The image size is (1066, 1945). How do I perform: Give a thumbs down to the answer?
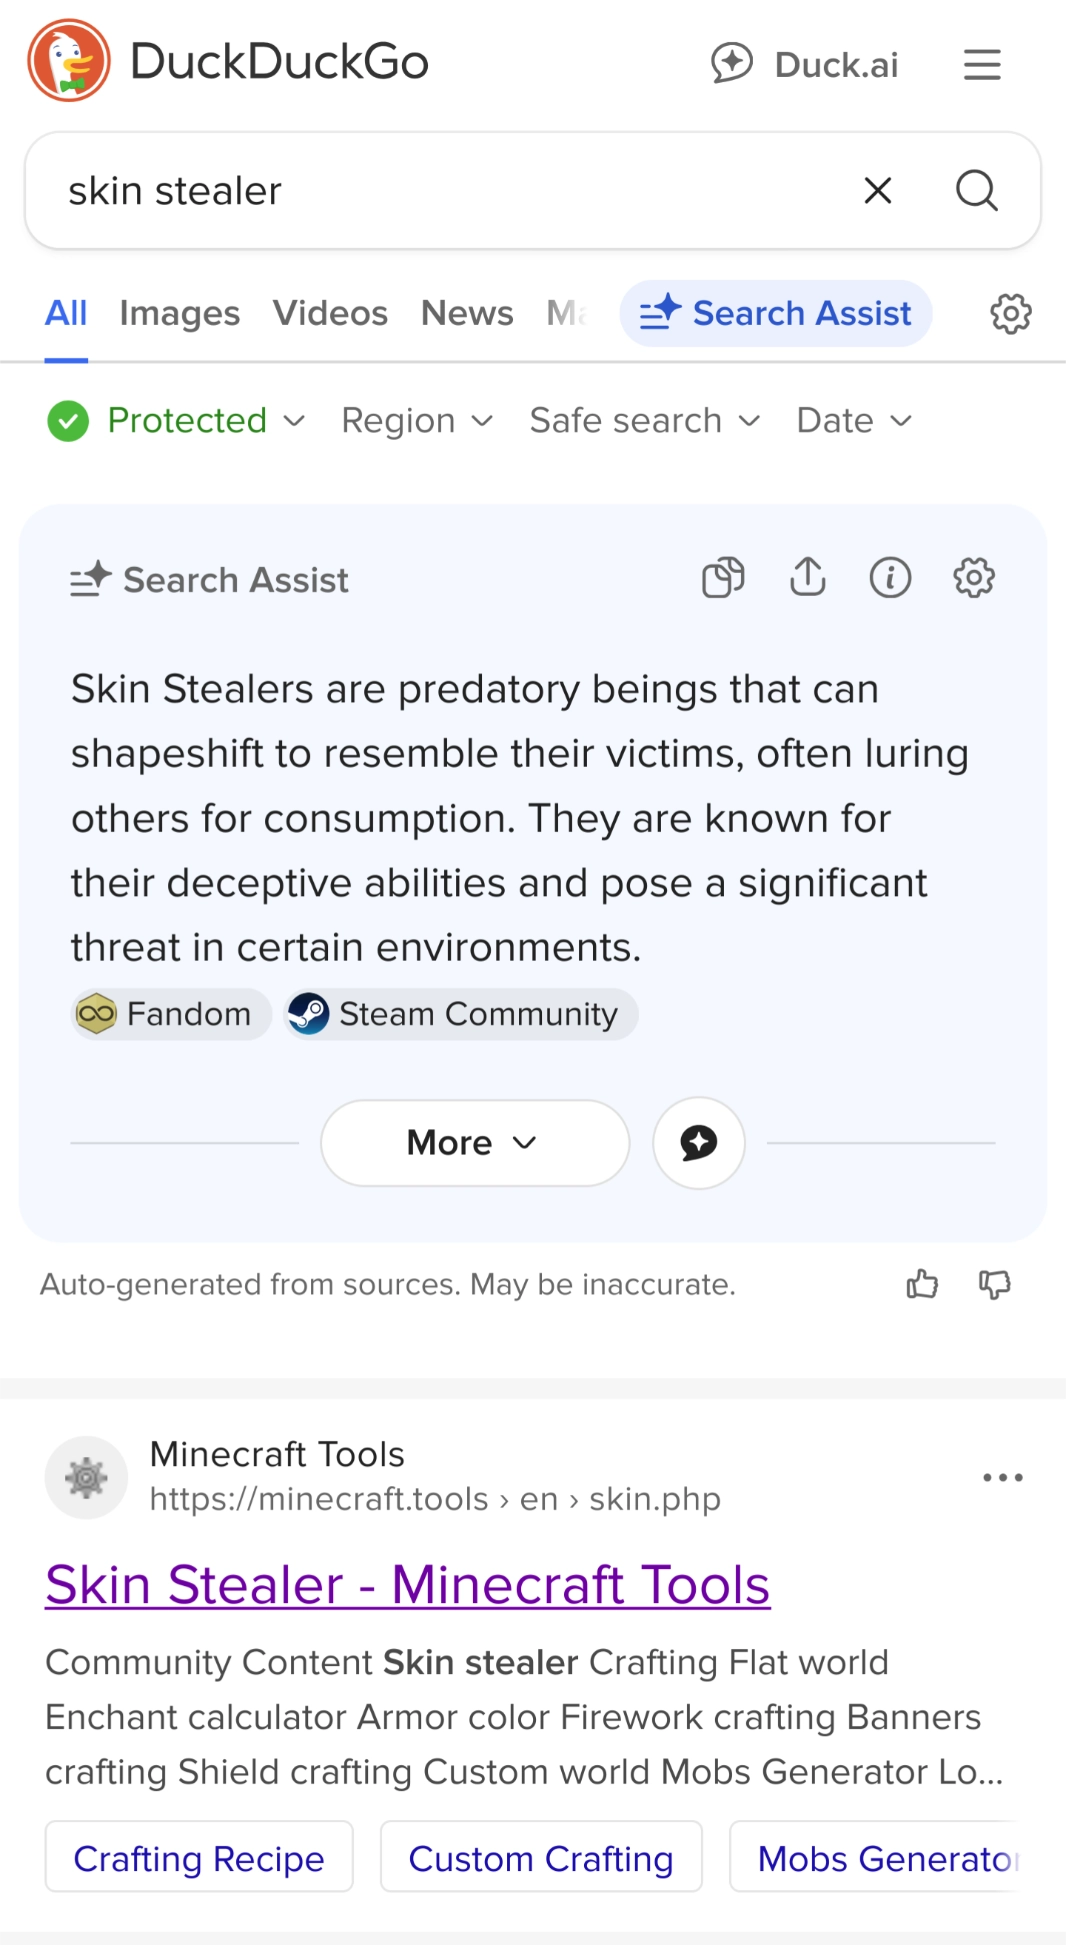994,1284
